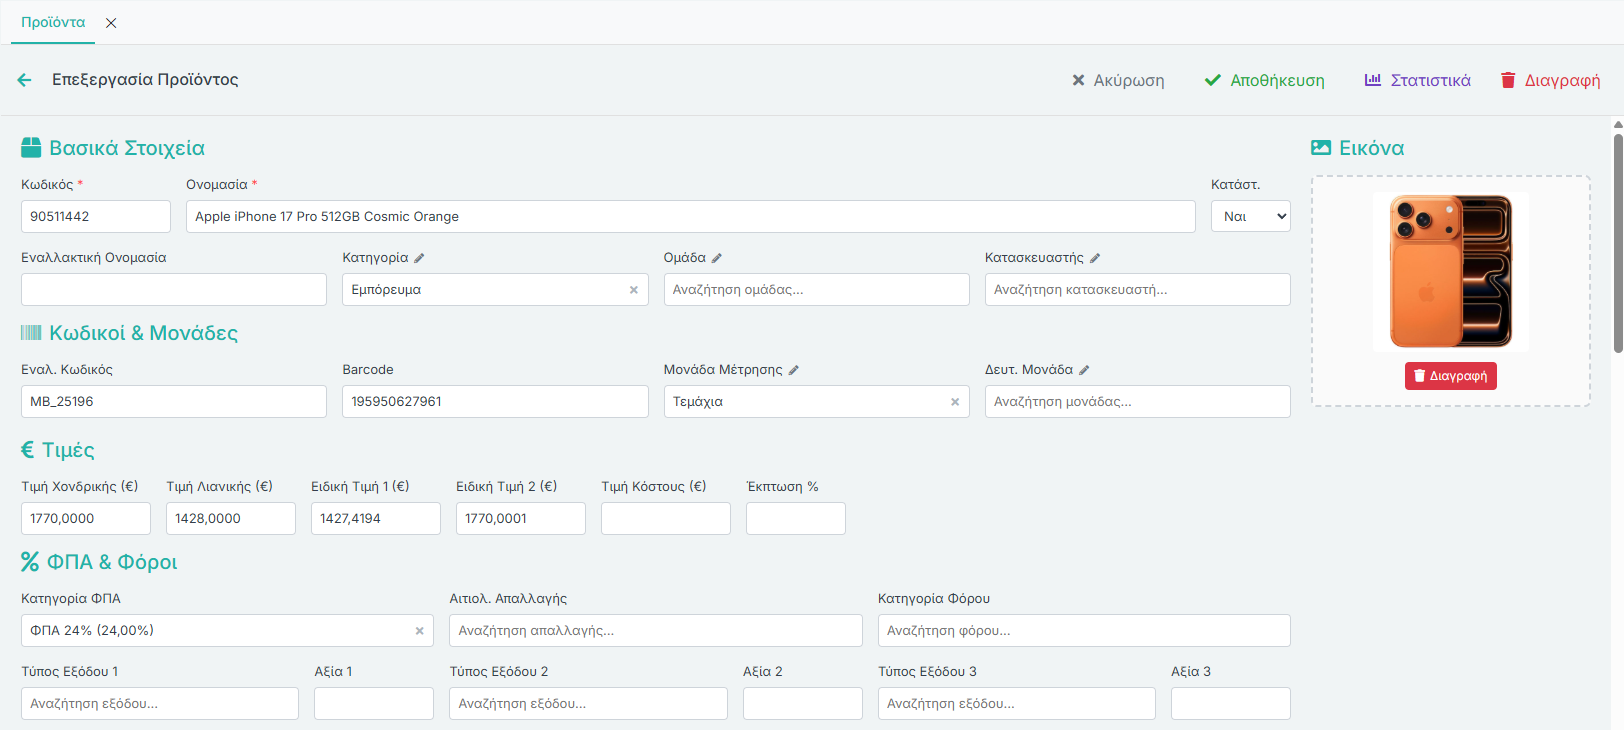Switch to the Προϊόντα tab
This screenshot has width=1624, height=730.
click(x=53, y=22)
